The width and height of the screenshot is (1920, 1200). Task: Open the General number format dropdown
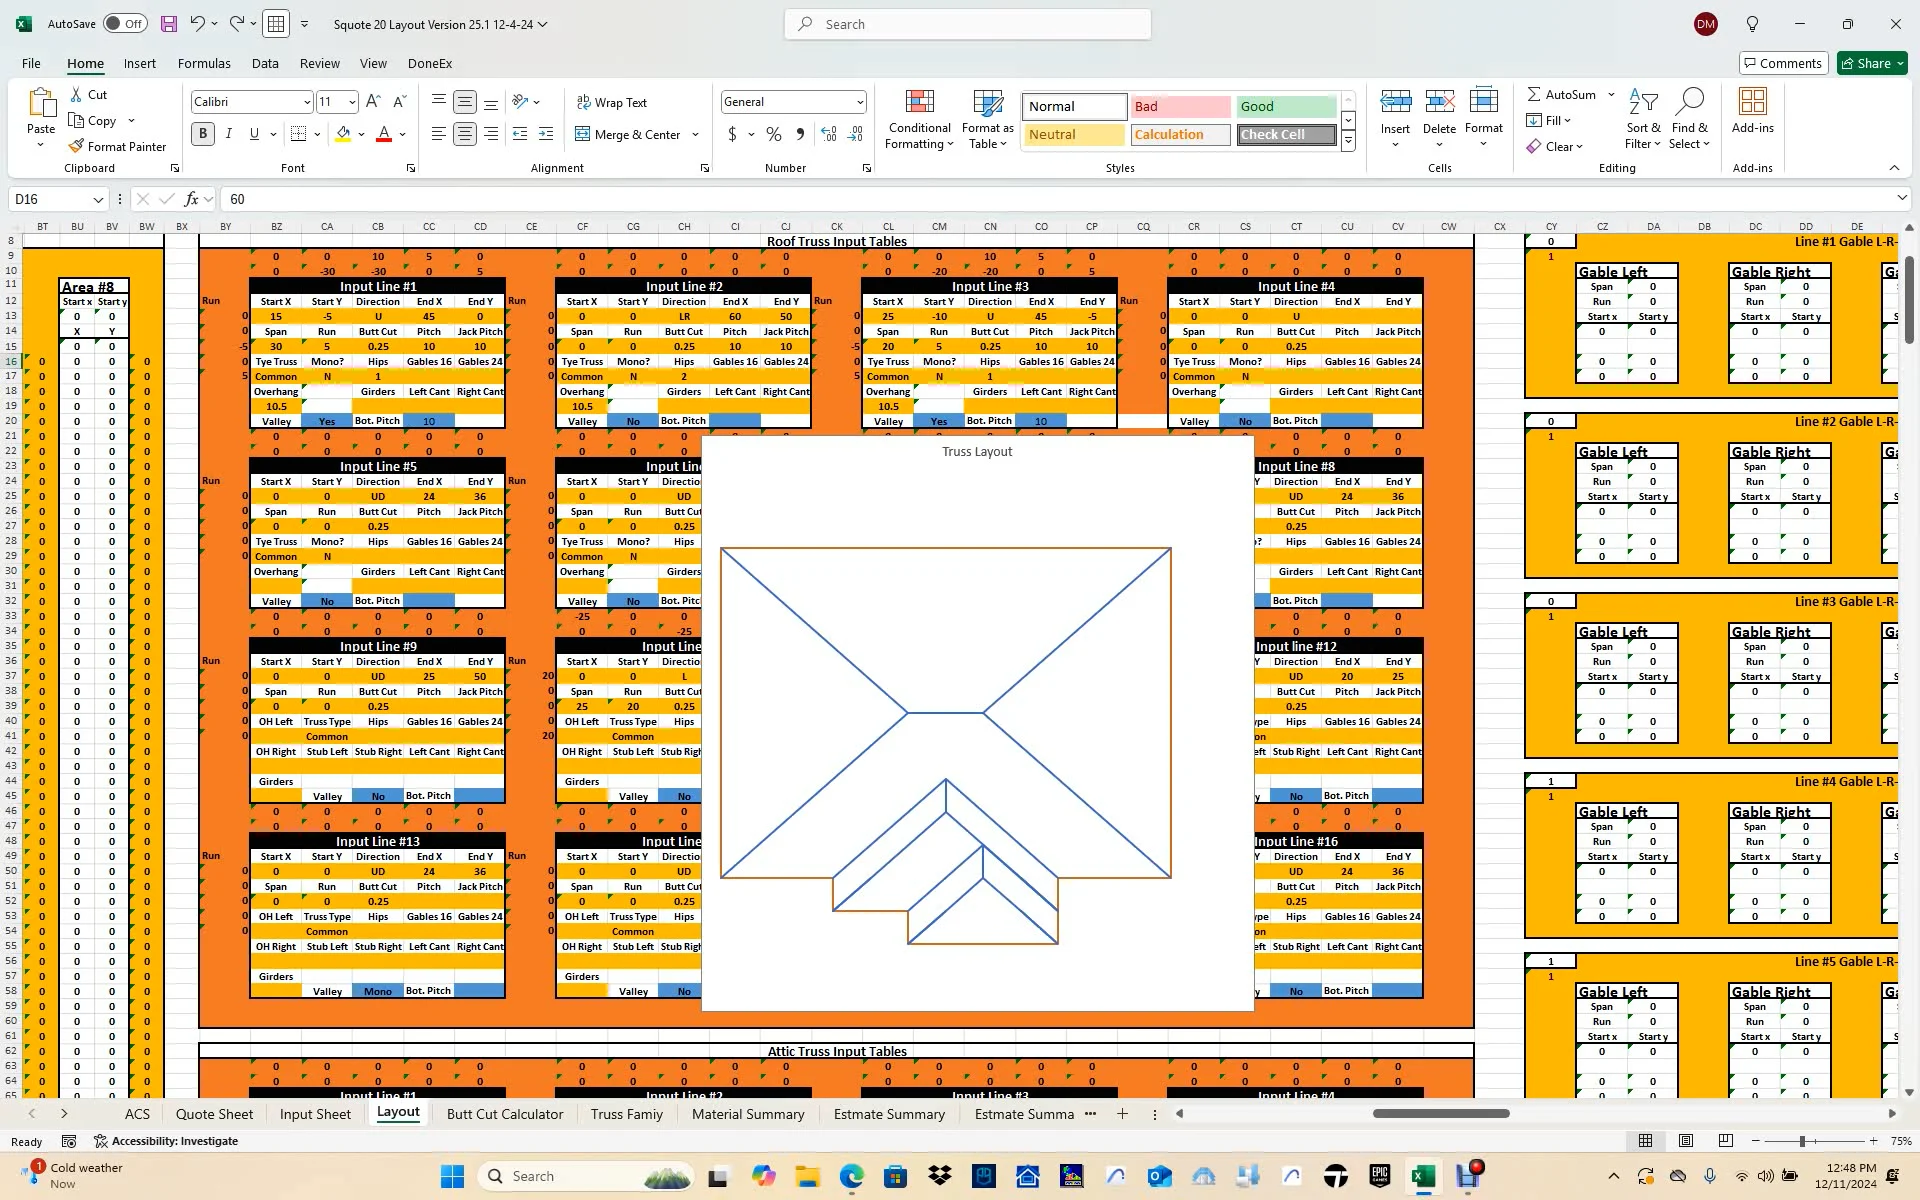[859, 102]
